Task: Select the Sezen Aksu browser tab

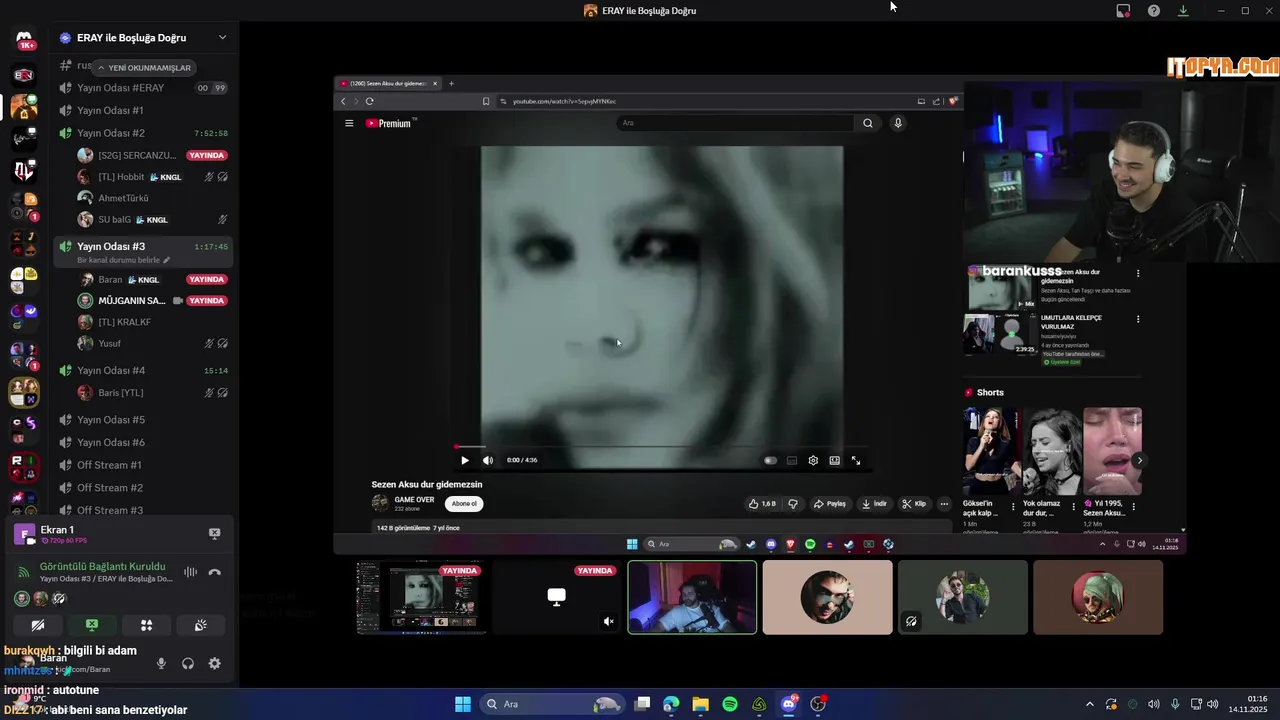Action: (388, 84)
